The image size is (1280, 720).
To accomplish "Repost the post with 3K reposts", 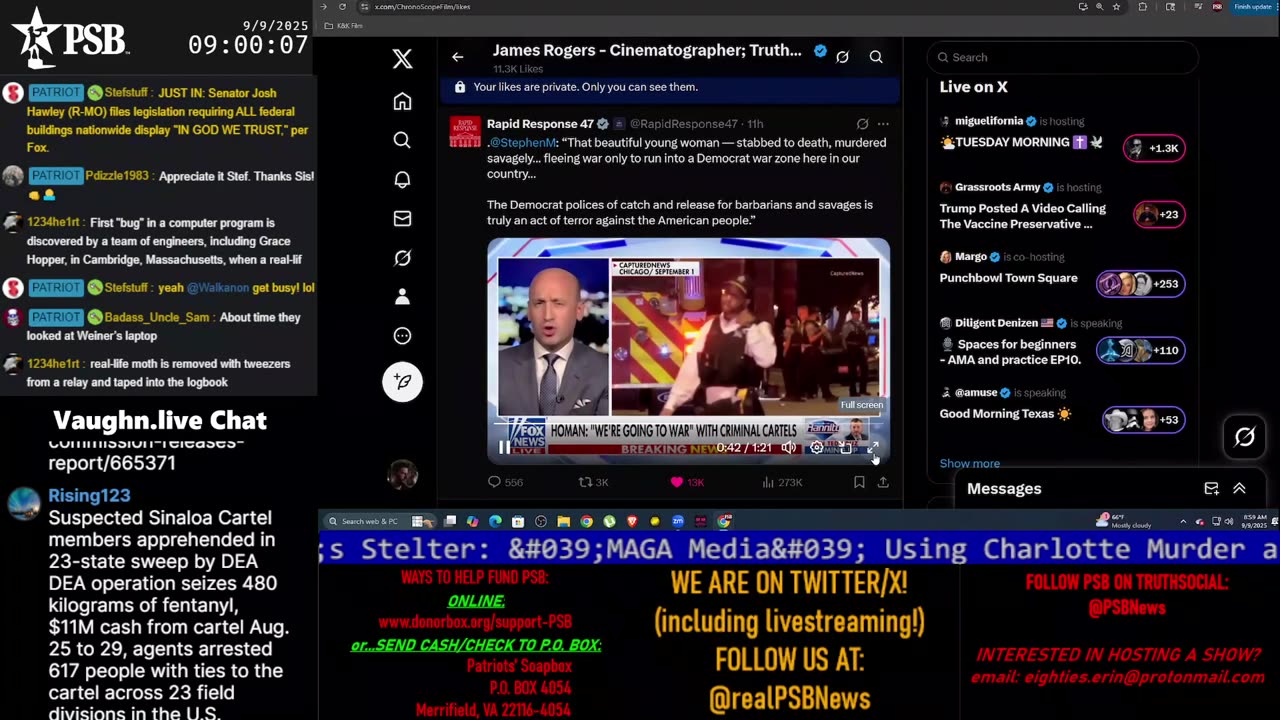I will pos(594,482).
